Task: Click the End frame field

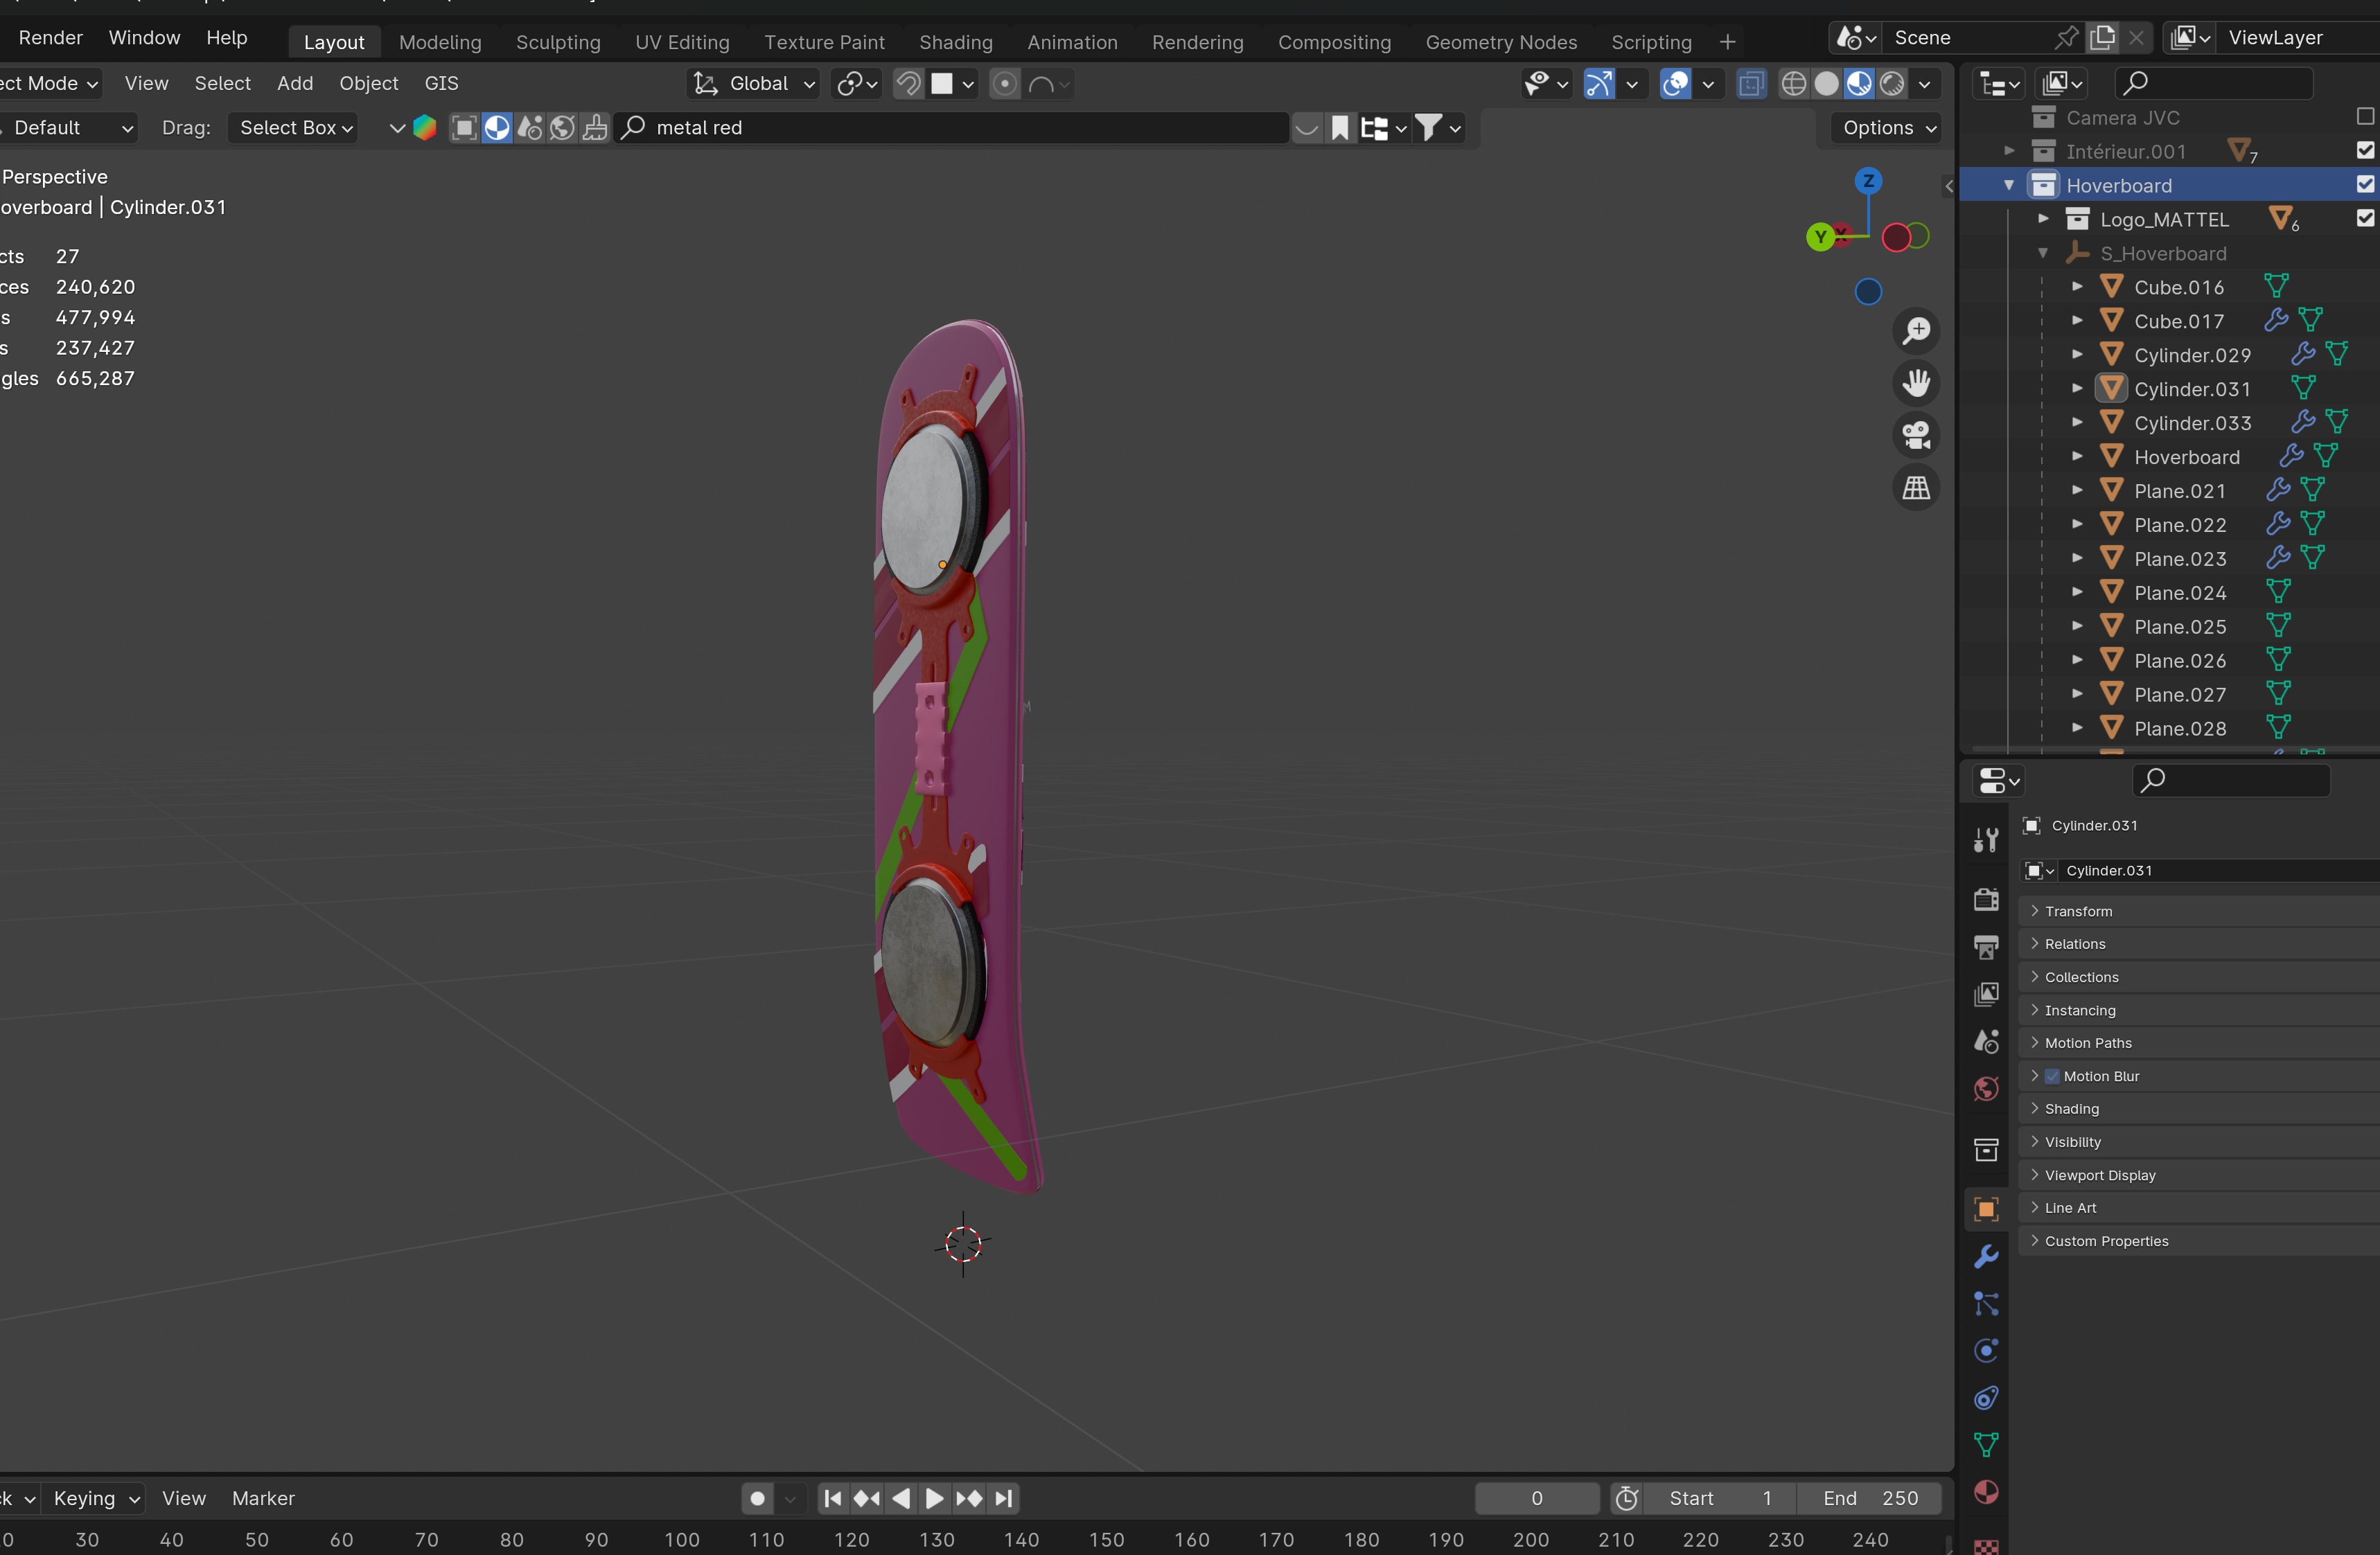Action: point(1870,1498)
